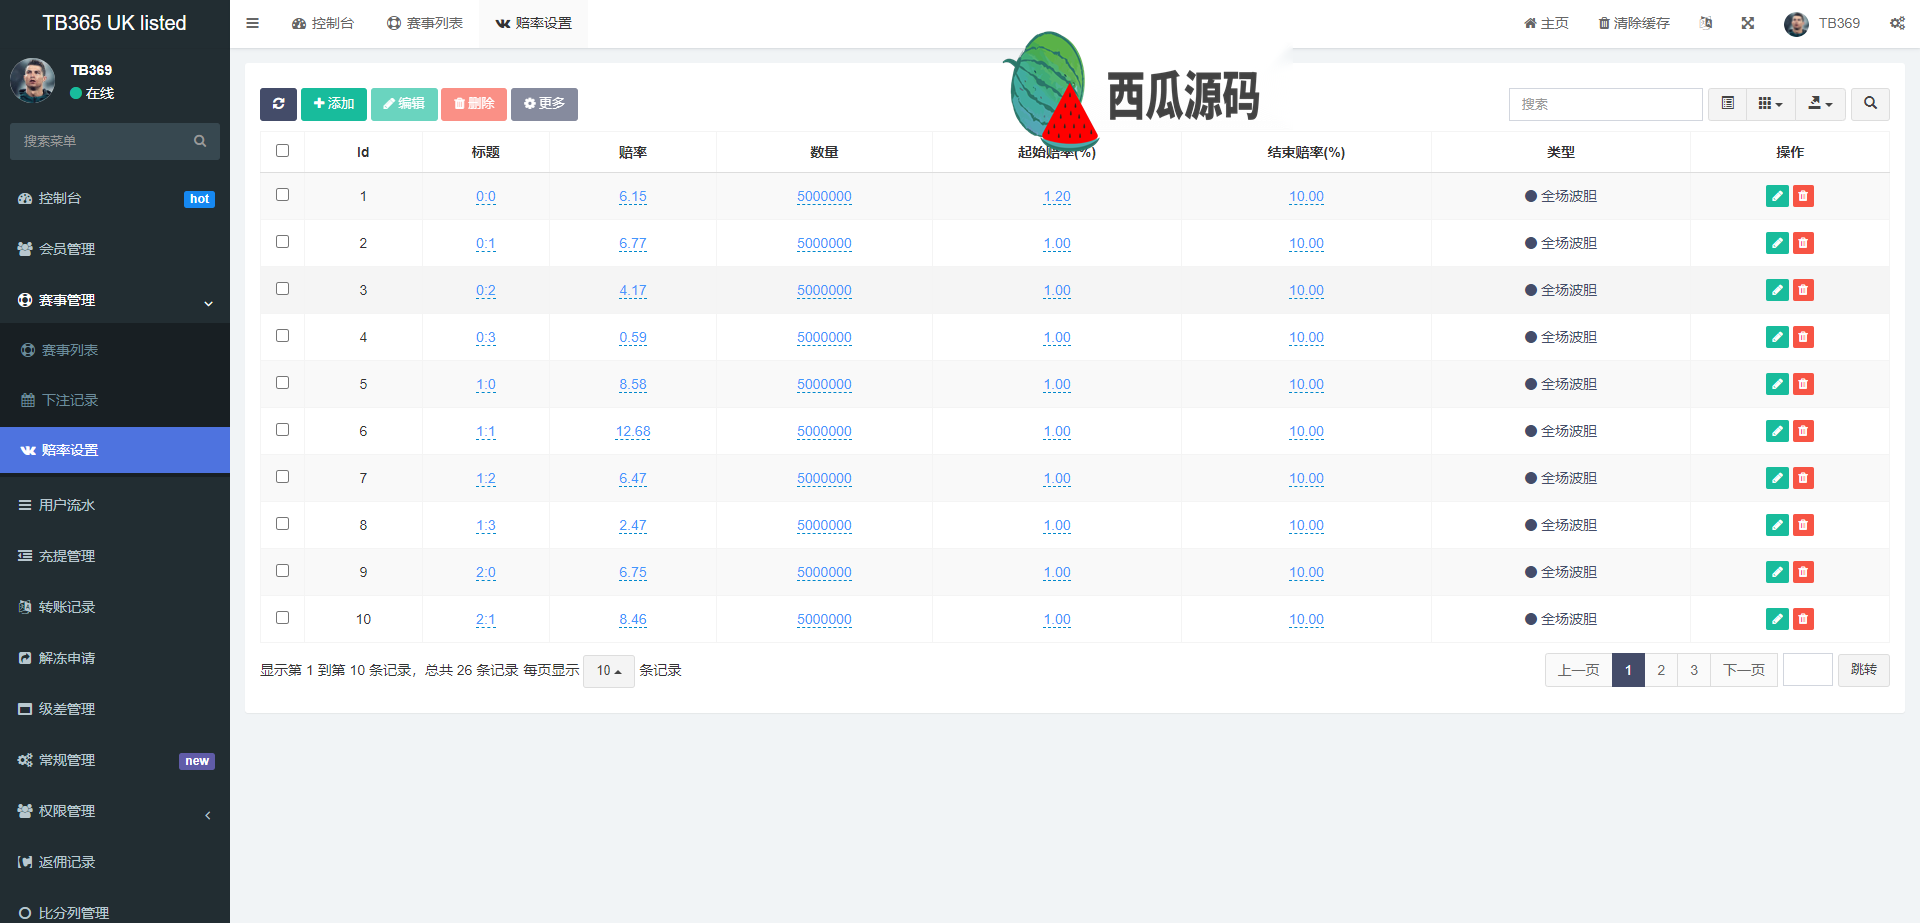Image resolution: width=1920 pixels, height=923 pixels.
Task: Enter fullscreen mode via the expand icon
Action: click(x=1748, y=23)
